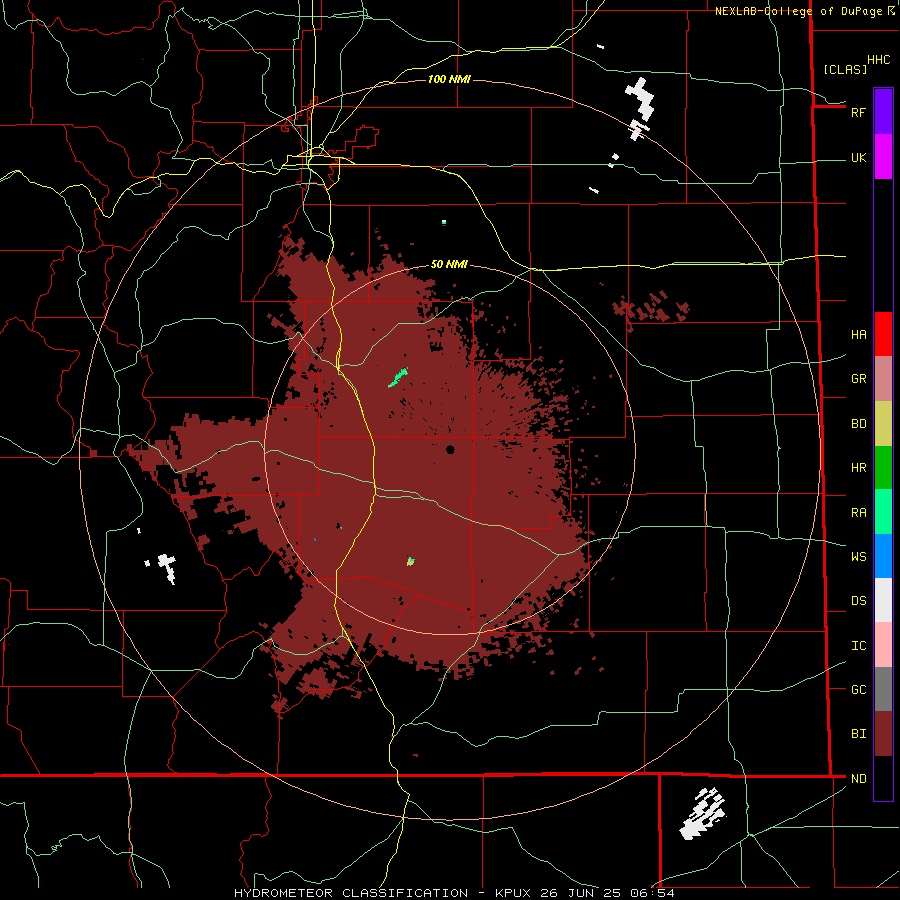
Task: Select the BD yellow legend swatch
Action: pos(883,424)
